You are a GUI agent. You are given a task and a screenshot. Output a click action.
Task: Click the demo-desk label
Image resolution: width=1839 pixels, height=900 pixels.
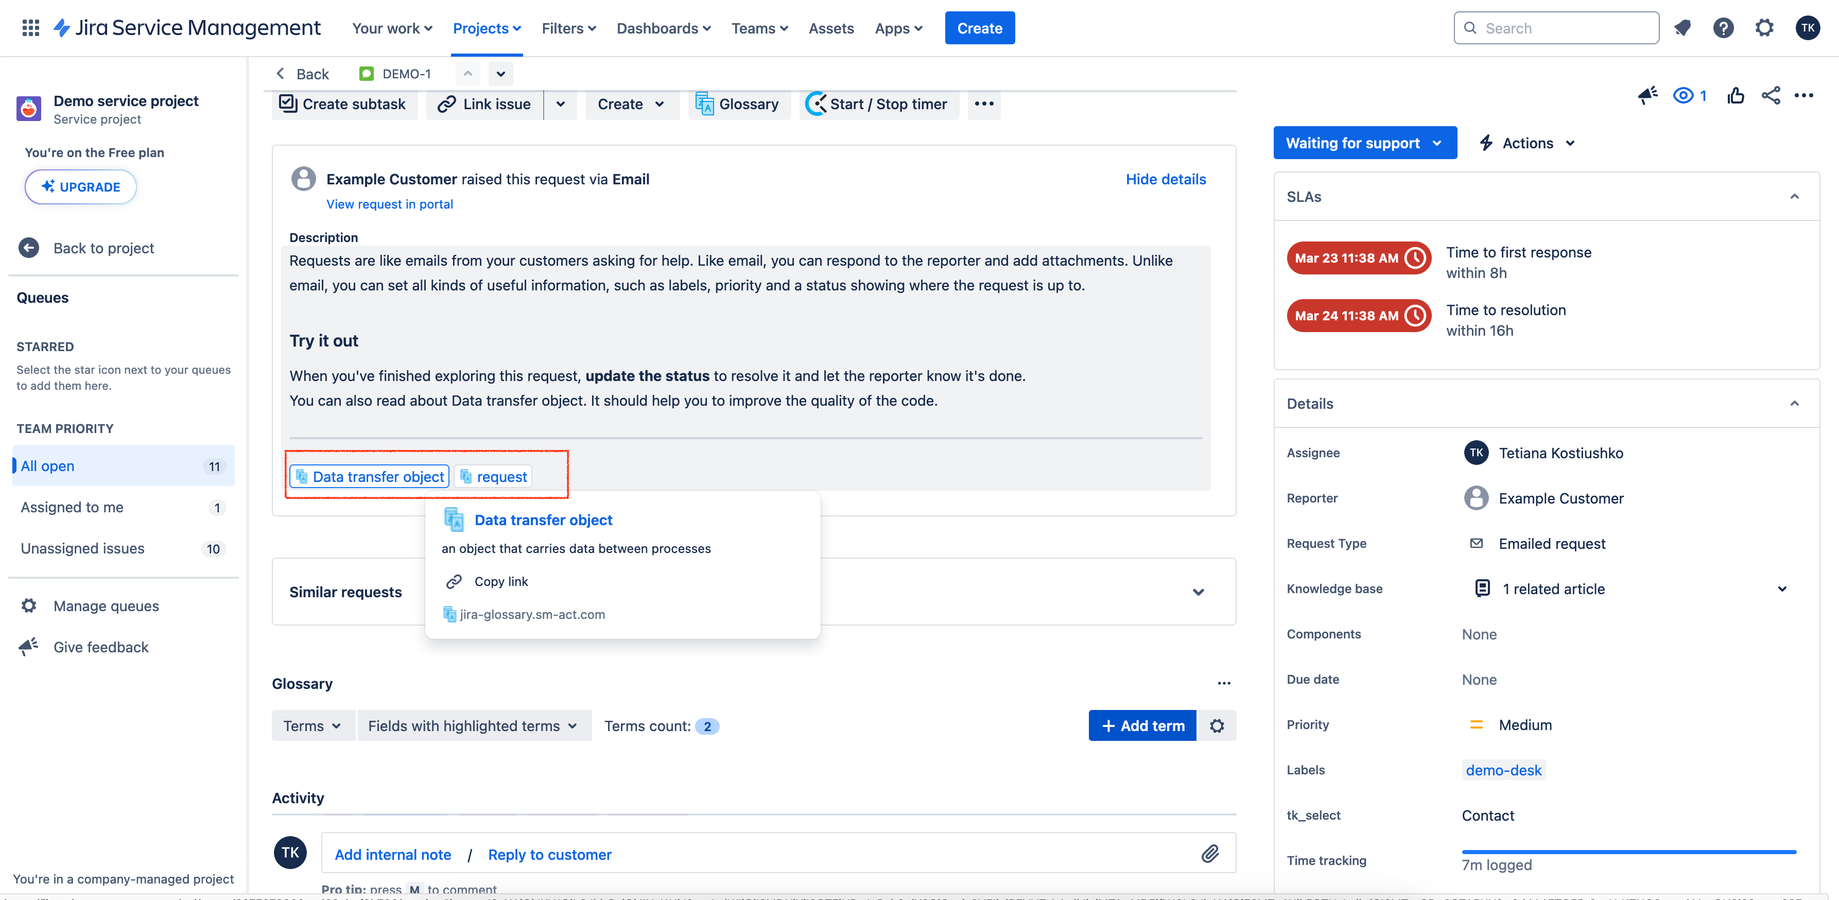1503,770
